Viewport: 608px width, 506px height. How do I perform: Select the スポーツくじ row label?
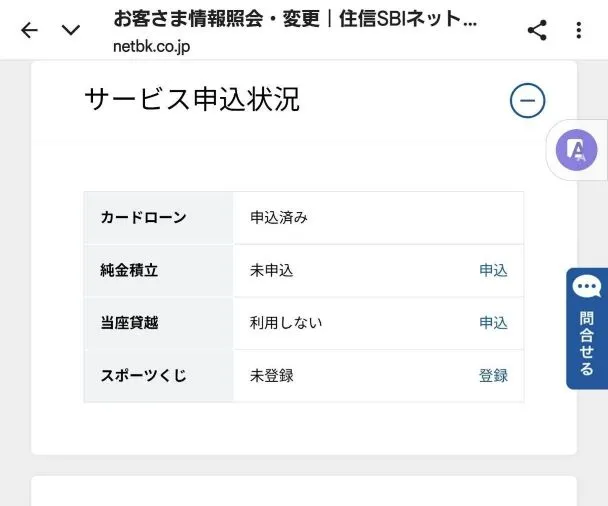tap(143, 376)
